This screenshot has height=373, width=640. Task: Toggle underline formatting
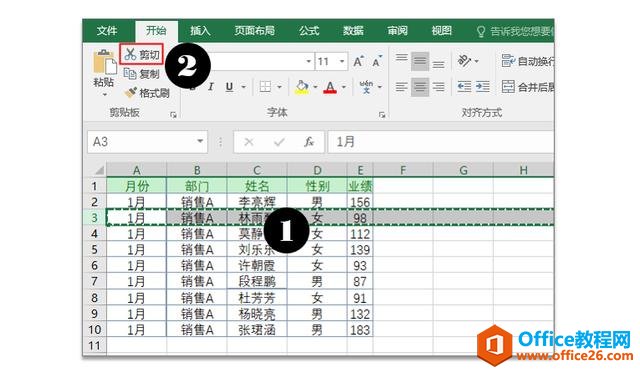tap(229, 87)
